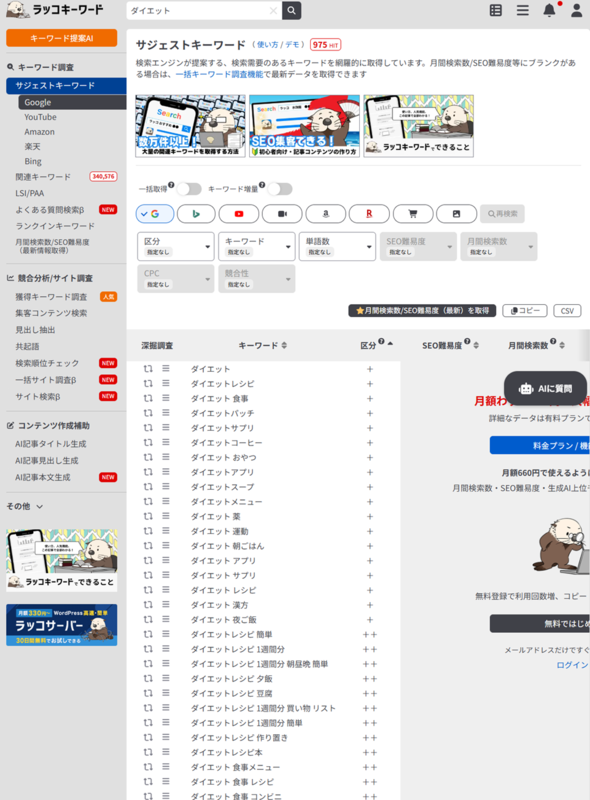Screen dimensions: 590x800
Task: Select the Rakuten R source pill
Action: (x=369, y=214)
